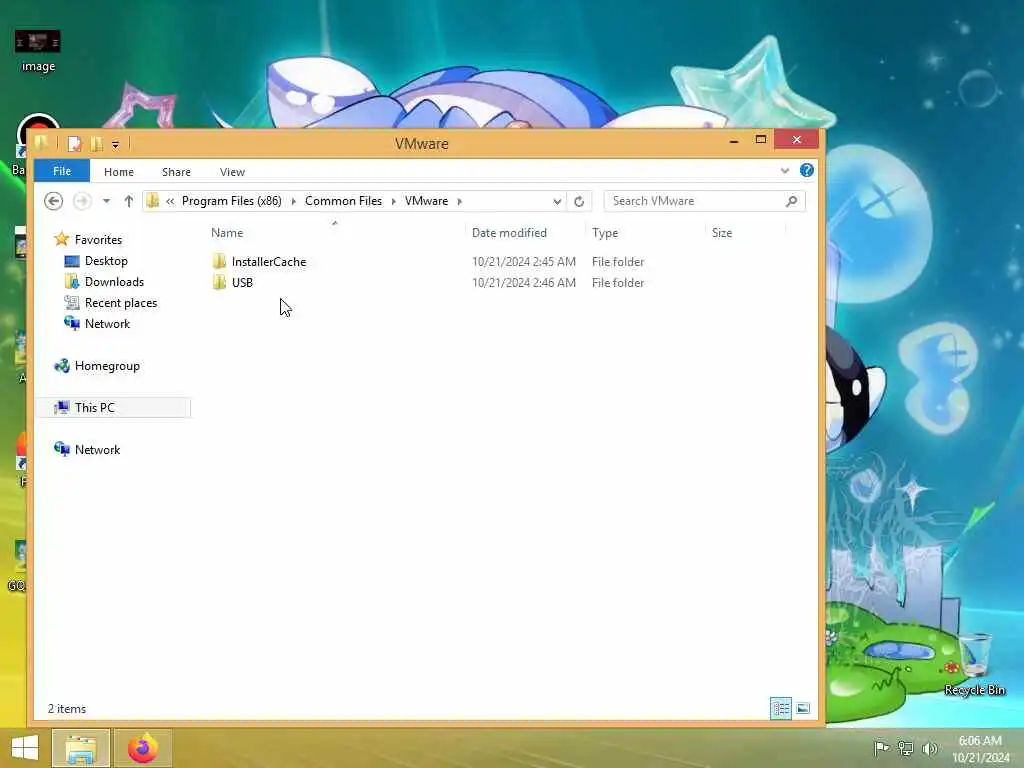Open Explorer Help question mark icon
The width and height of the screenshot is (1024, 768).
coord(807,170)
